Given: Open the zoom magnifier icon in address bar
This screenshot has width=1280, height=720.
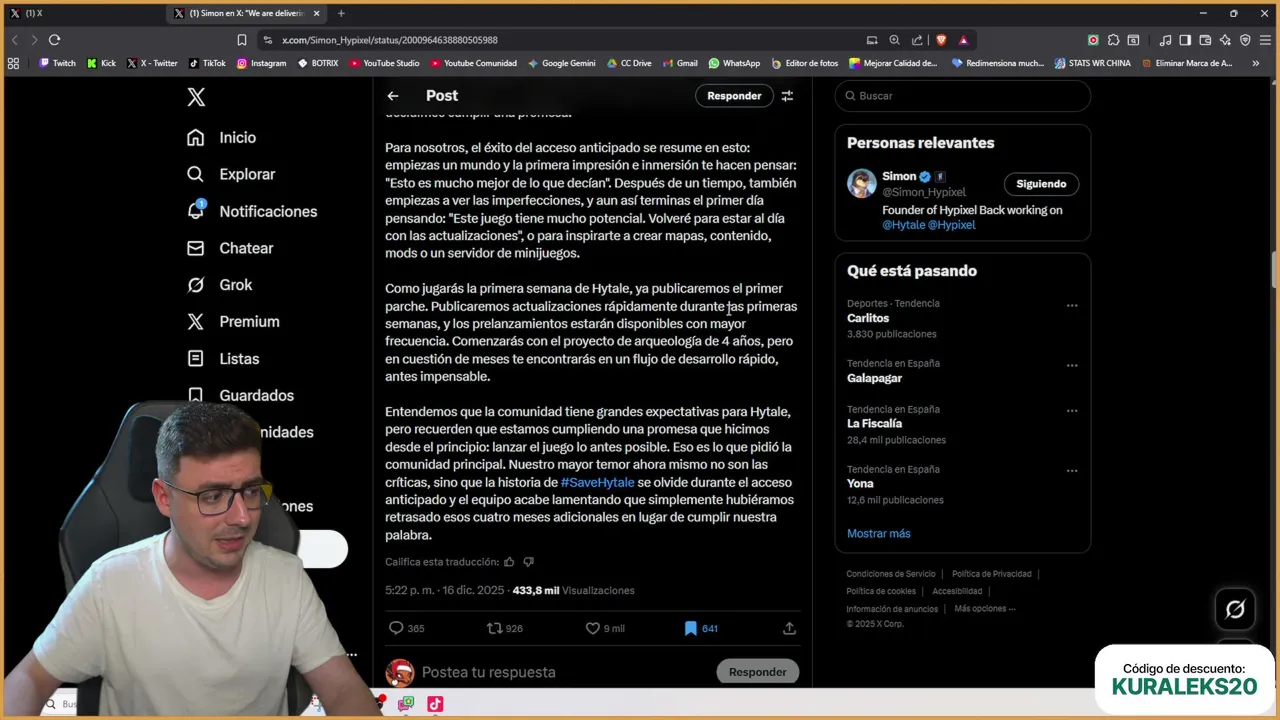Looking at the screenshot, I should (894, 40).
